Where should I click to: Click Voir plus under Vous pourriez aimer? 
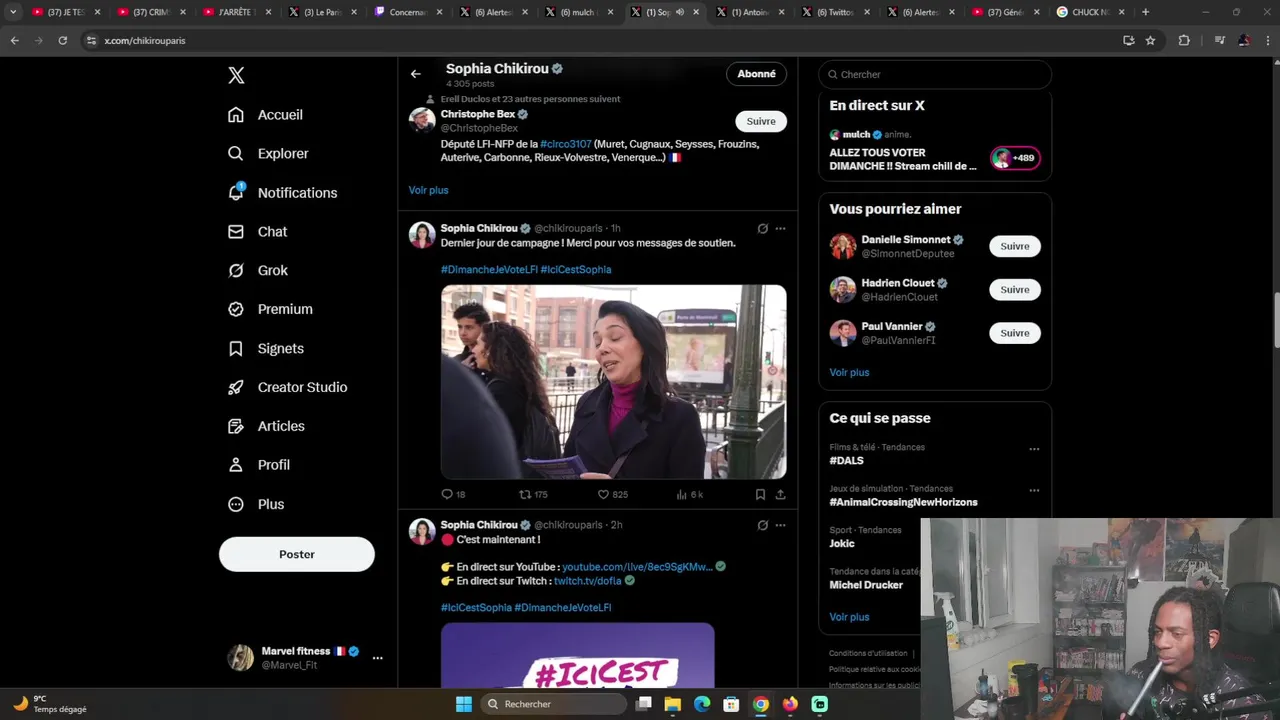pos(849,372)
